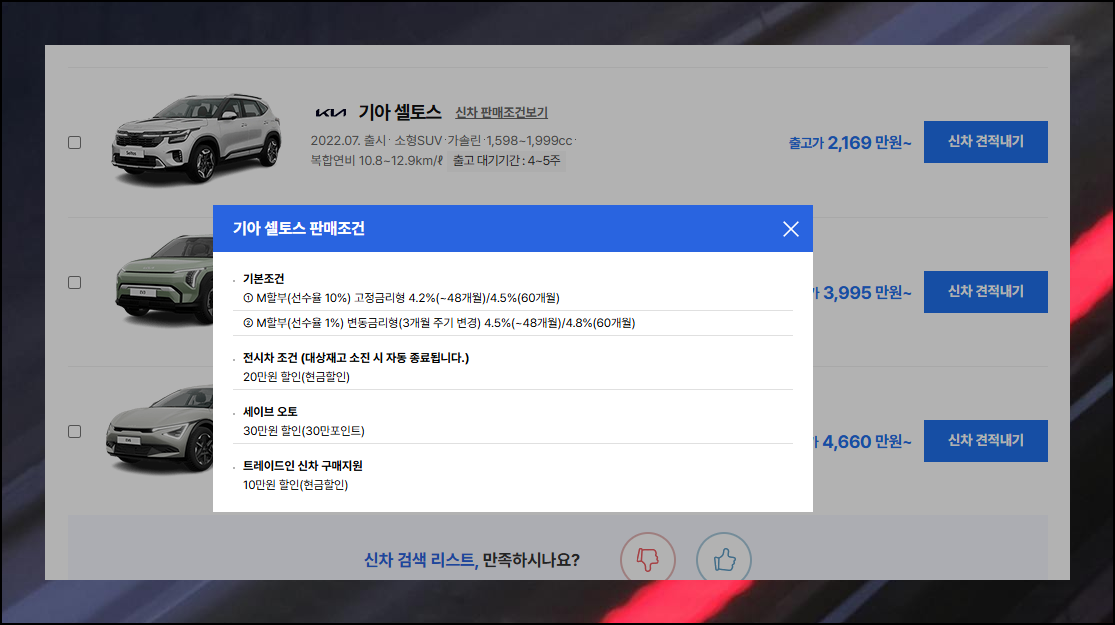Click the 2022.07. 출시 소형SUV spec line
Image resolution: width=1115 pixels, height=625 pixels.
coord(443,141)
